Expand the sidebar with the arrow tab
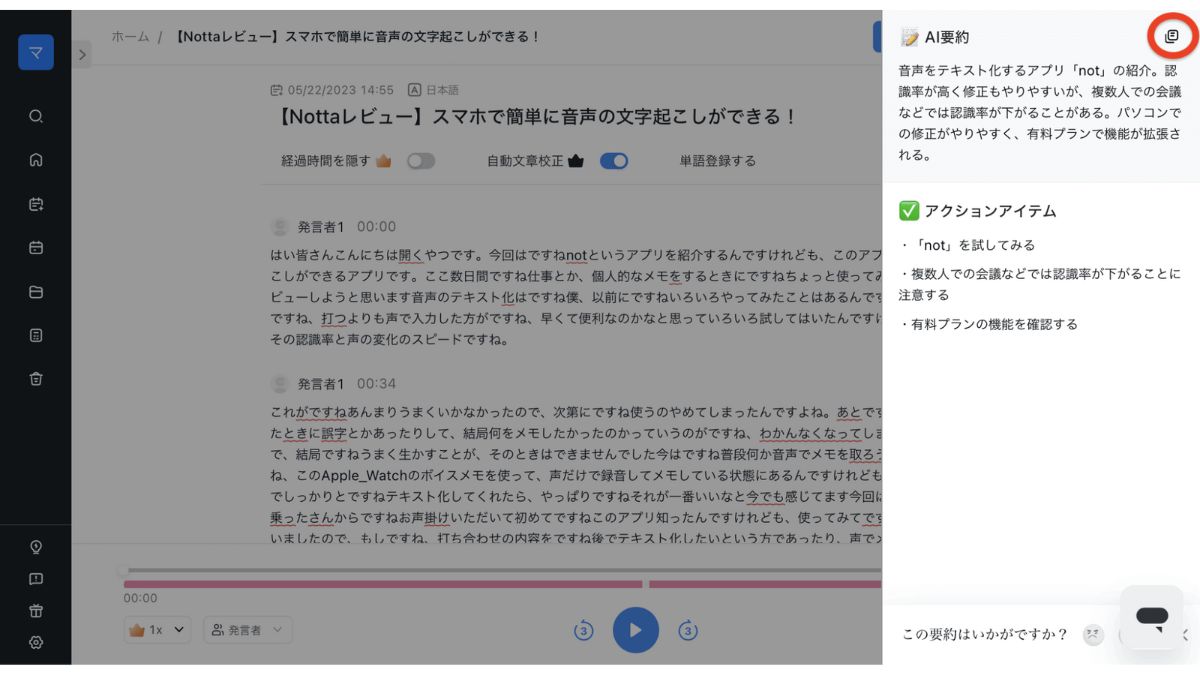 pos(82,54)
